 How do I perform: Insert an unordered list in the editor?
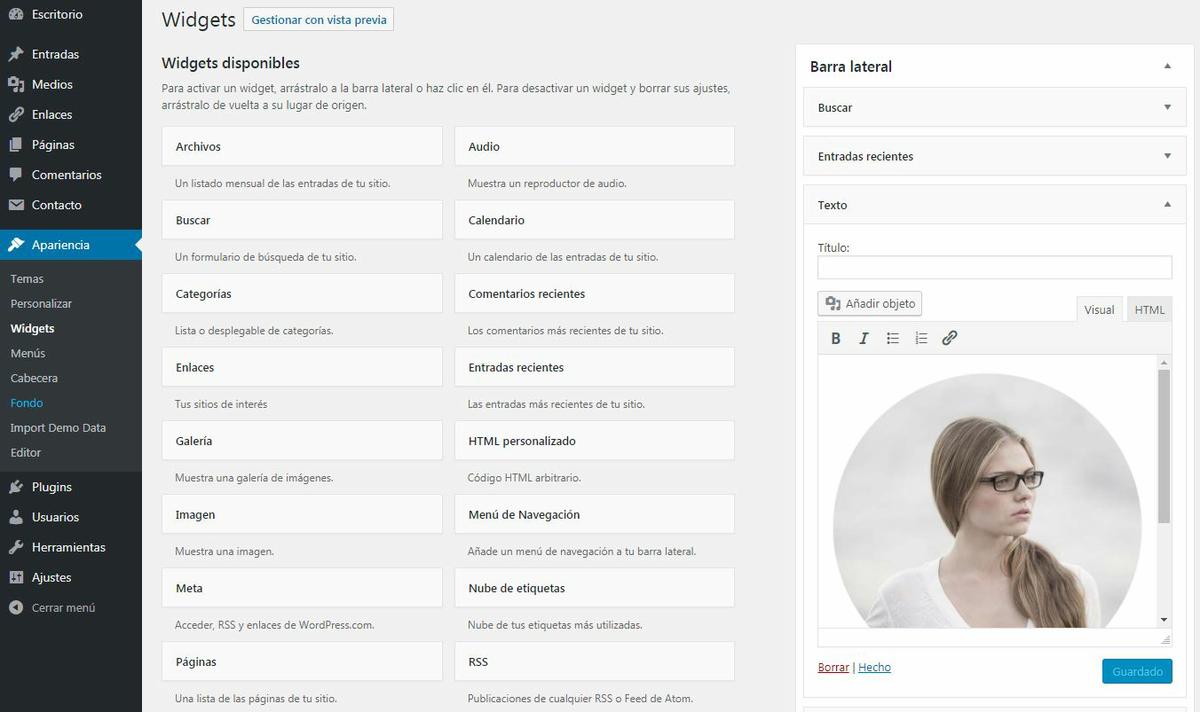pos(892,338)
